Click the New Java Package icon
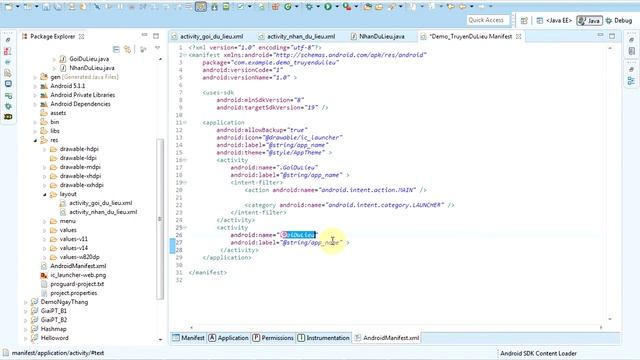 point(276,7)
